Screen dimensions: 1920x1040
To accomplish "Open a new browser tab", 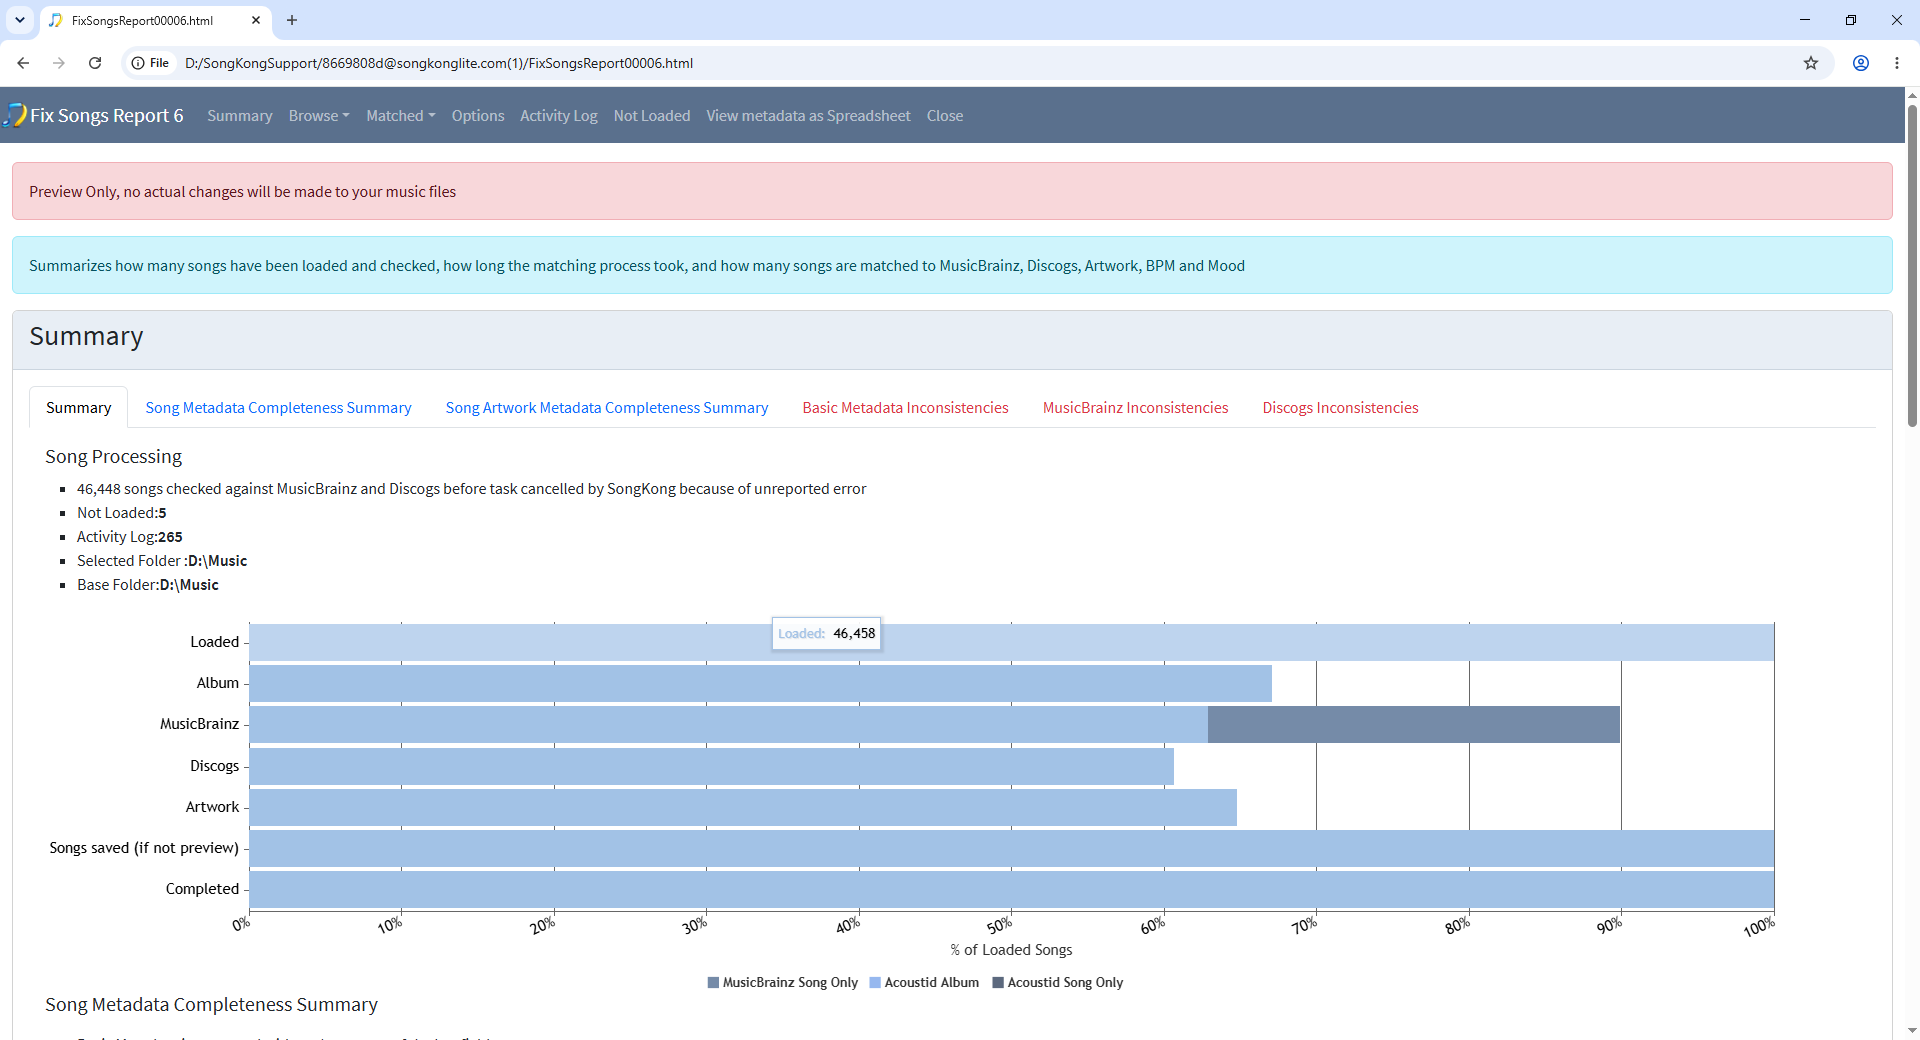I will point(292,20).
